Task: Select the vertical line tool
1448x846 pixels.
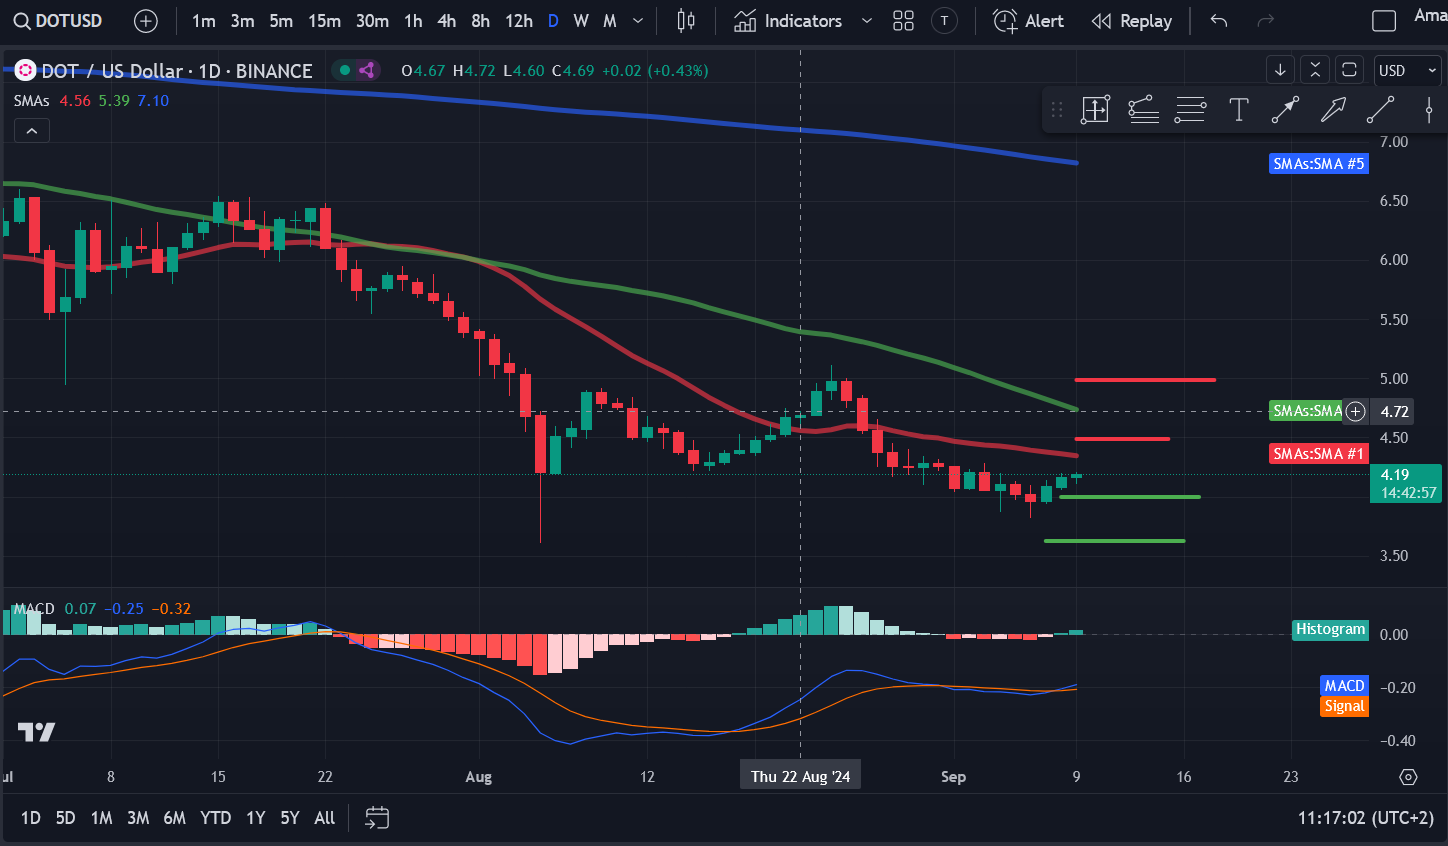Action: [1429, 110]
